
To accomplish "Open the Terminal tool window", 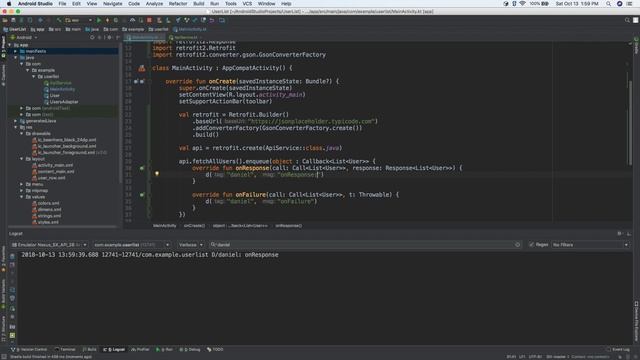I will [x=65, y=349].
